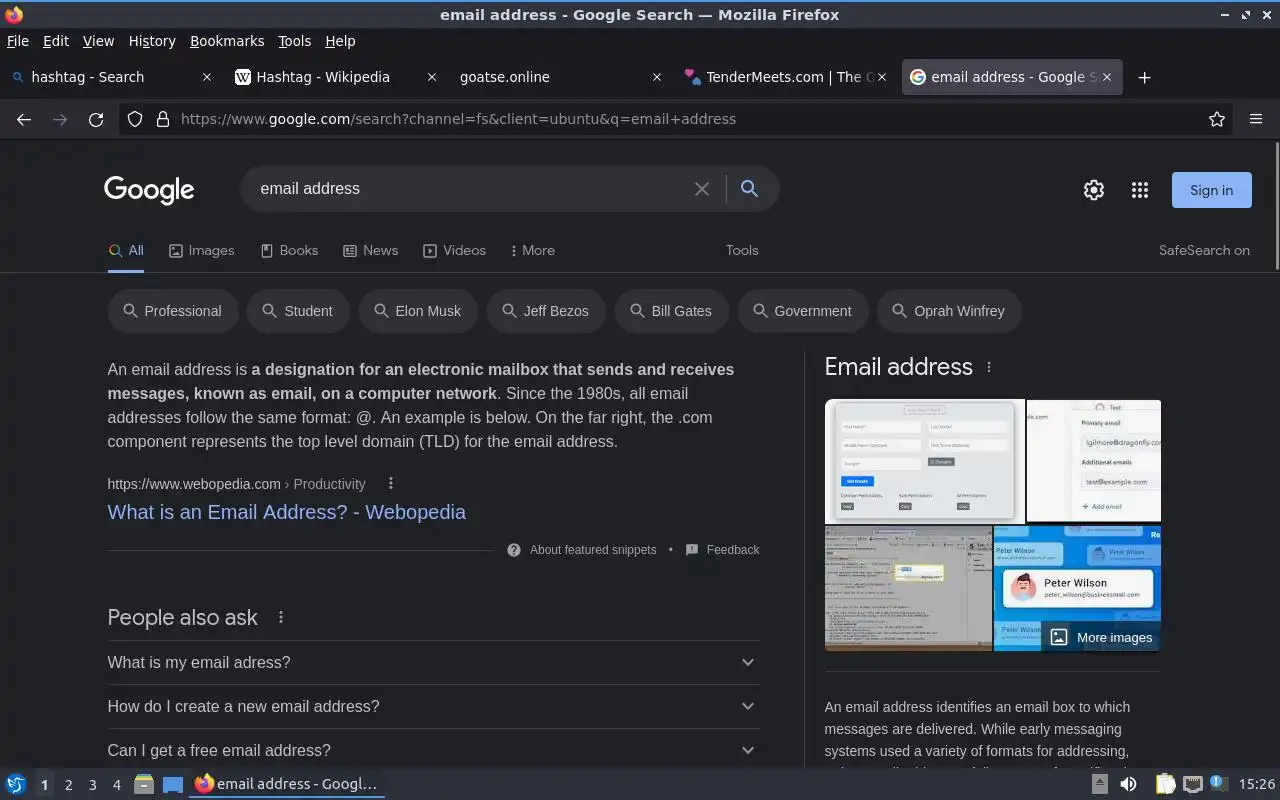Image resolution: width=1280 pixels, height=800 pixels.
Task: Go to the Google logo homepage
Action: click(149, 189)
